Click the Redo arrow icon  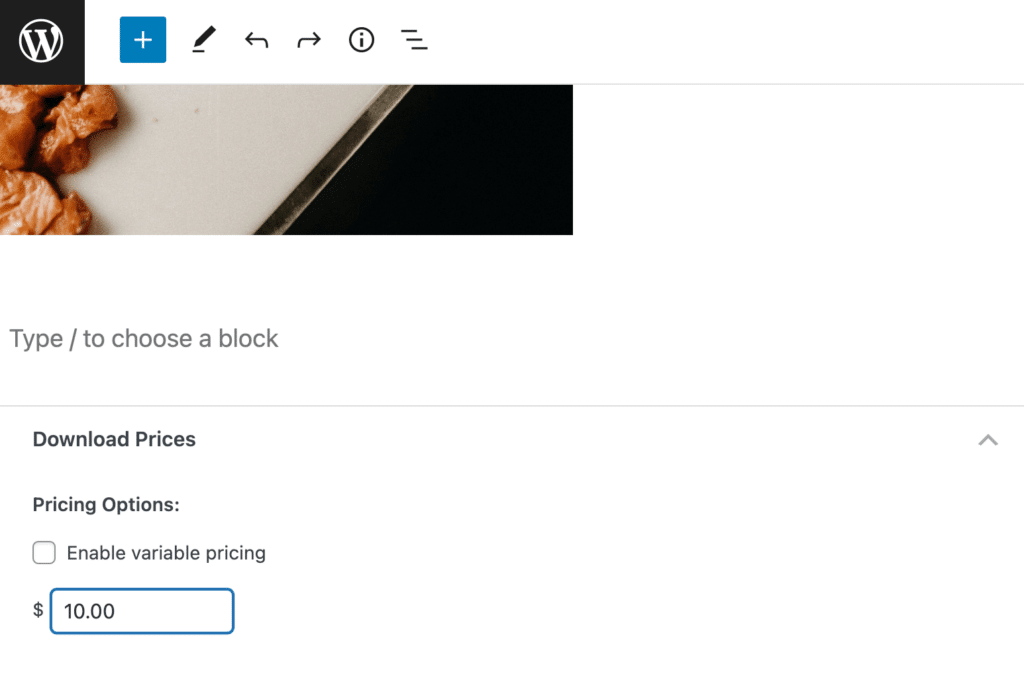click(x=308, y=40)
